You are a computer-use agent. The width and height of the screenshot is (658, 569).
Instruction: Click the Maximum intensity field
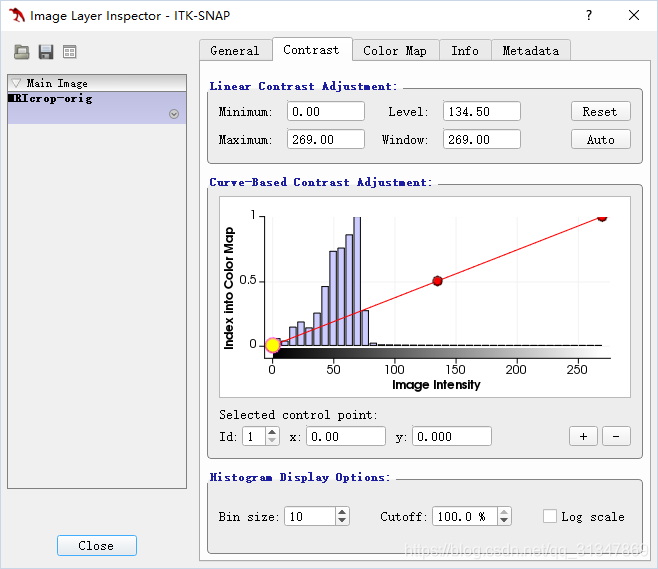[326, 139]
